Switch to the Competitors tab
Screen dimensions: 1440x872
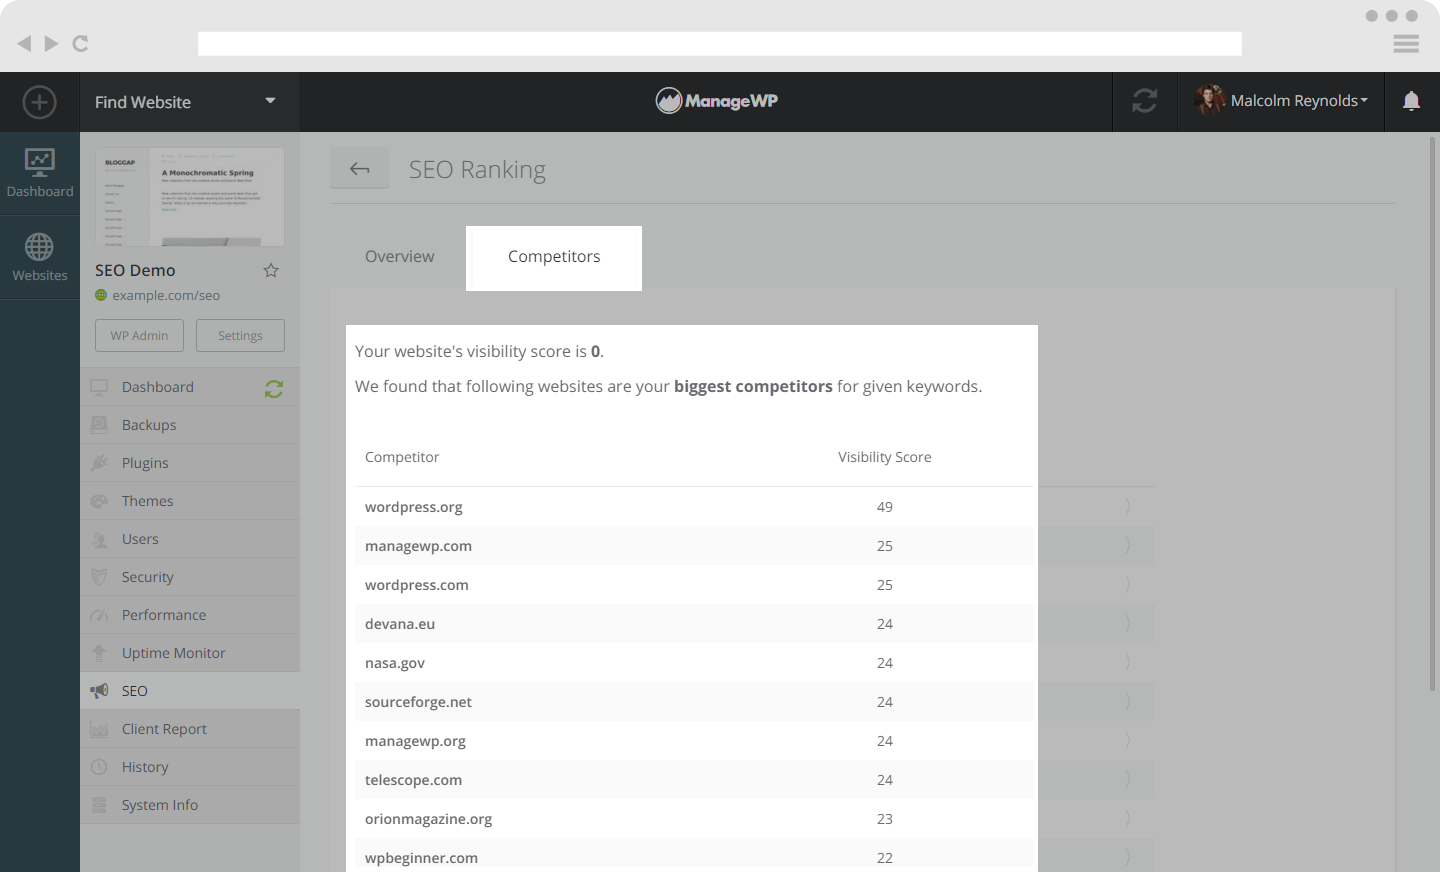tap(554, 258)
